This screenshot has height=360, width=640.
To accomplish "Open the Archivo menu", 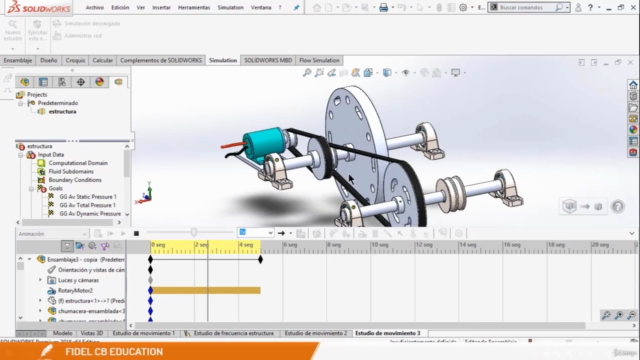I will pyautogui.click(x=95, y=7).
